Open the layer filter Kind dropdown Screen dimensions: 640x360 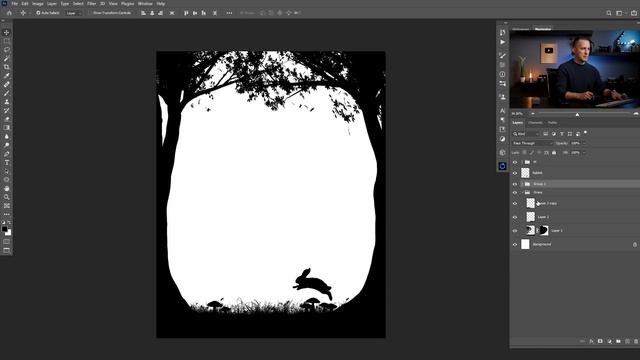pos(526,134)
